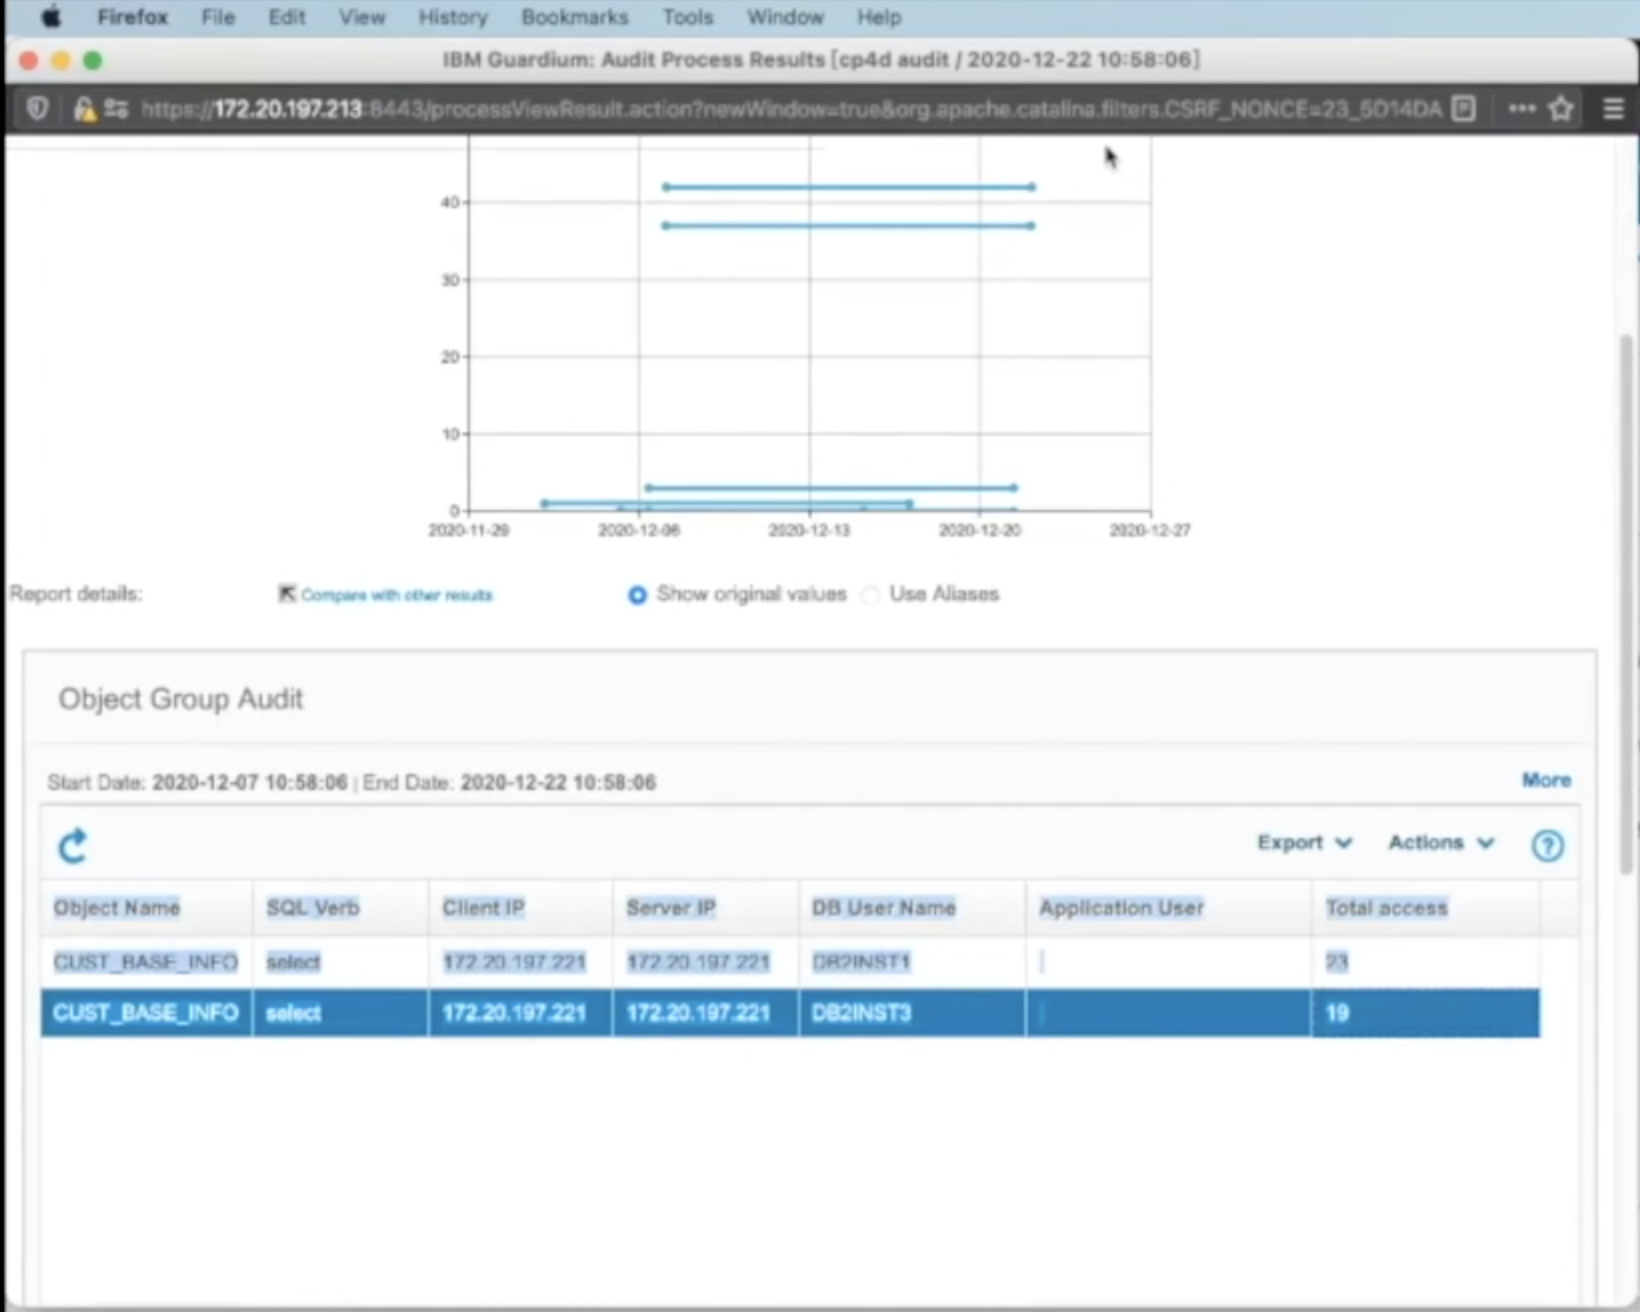Open the Tools menu
Viewport: 1640px width, 1312px height.
click(687, 17)
